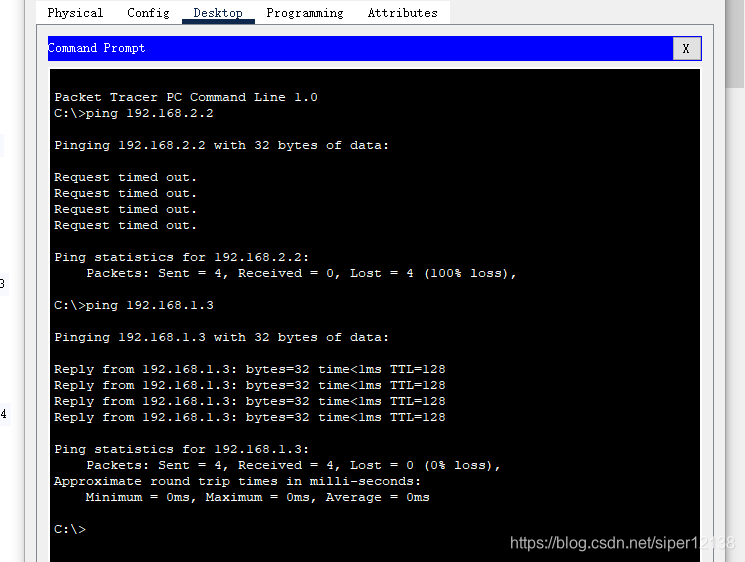Click 'Approximate round trip times' line

pyautogui.click(x=238, y=481)
